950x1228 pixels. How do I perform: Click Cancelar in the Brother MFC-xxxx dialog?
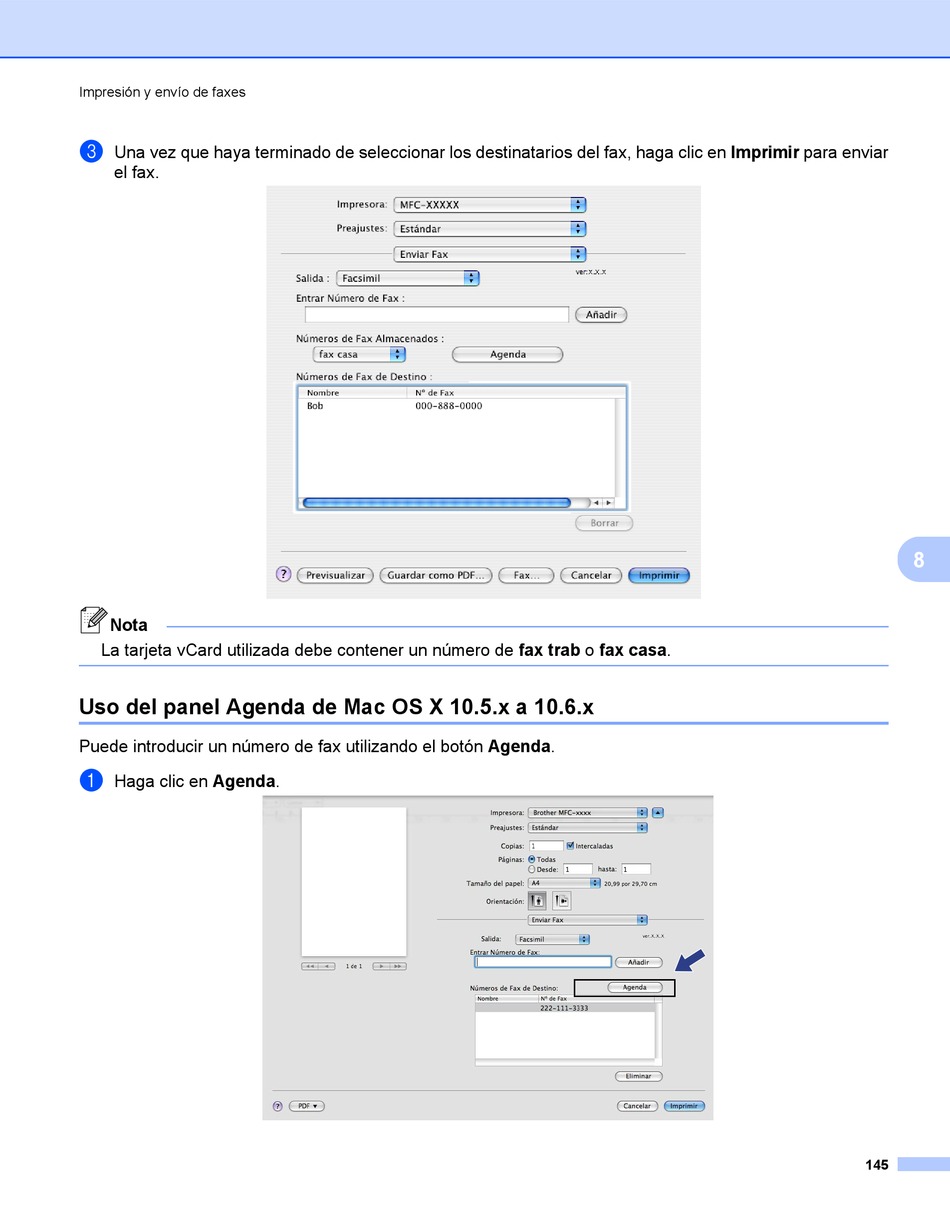tap(637, 1106)
